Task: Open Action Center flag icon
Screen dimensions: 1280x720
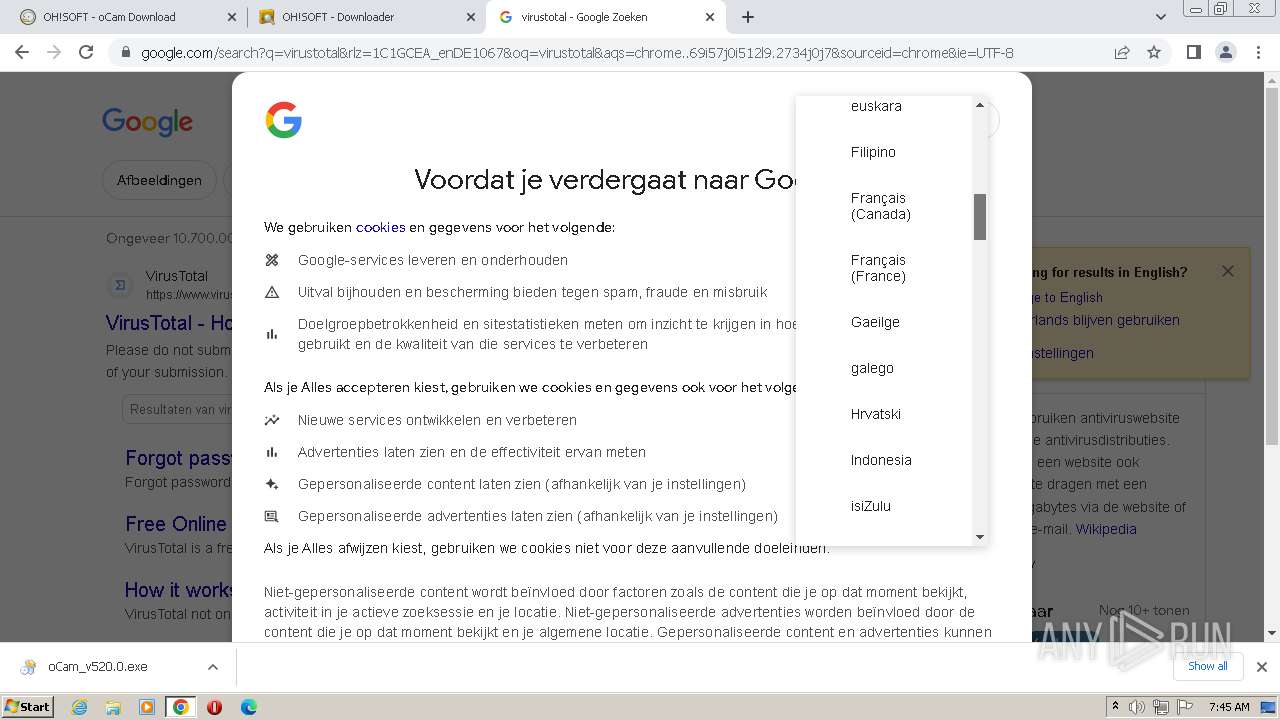Action: tap(1184, 707)
